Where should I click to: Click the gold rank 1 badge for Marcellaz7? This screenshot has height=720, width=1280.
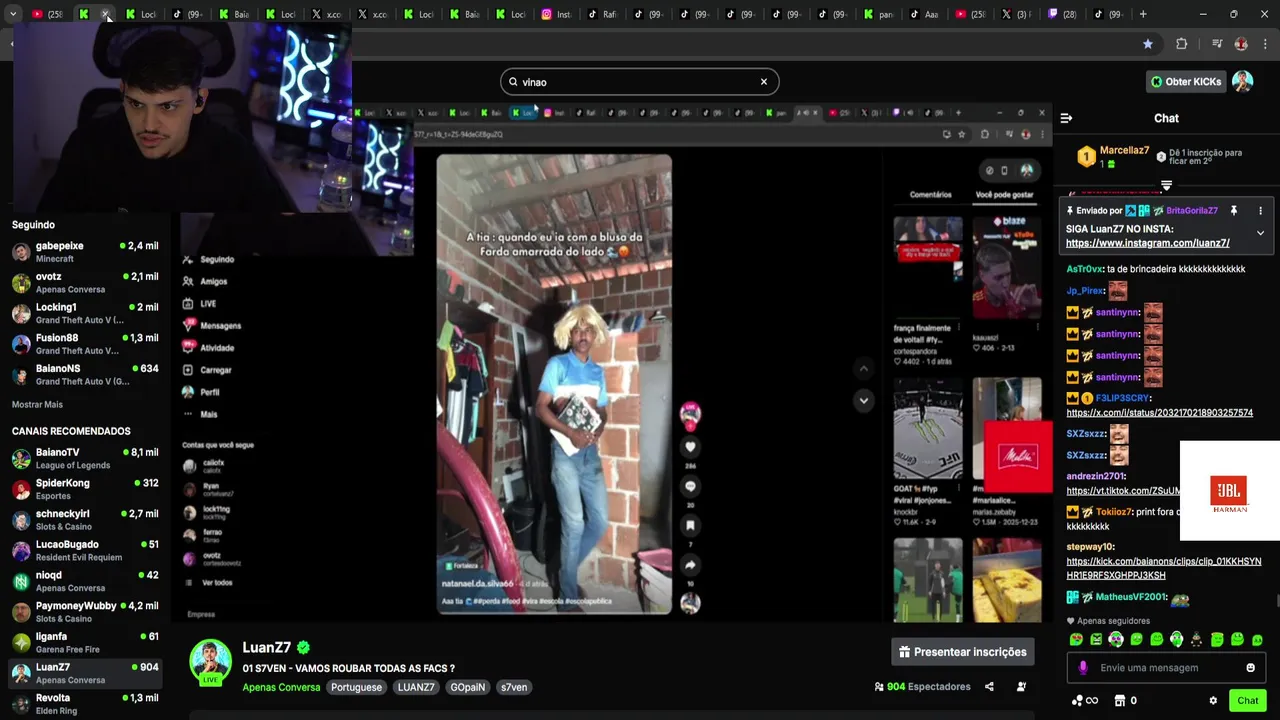[x=1086, y=157]
